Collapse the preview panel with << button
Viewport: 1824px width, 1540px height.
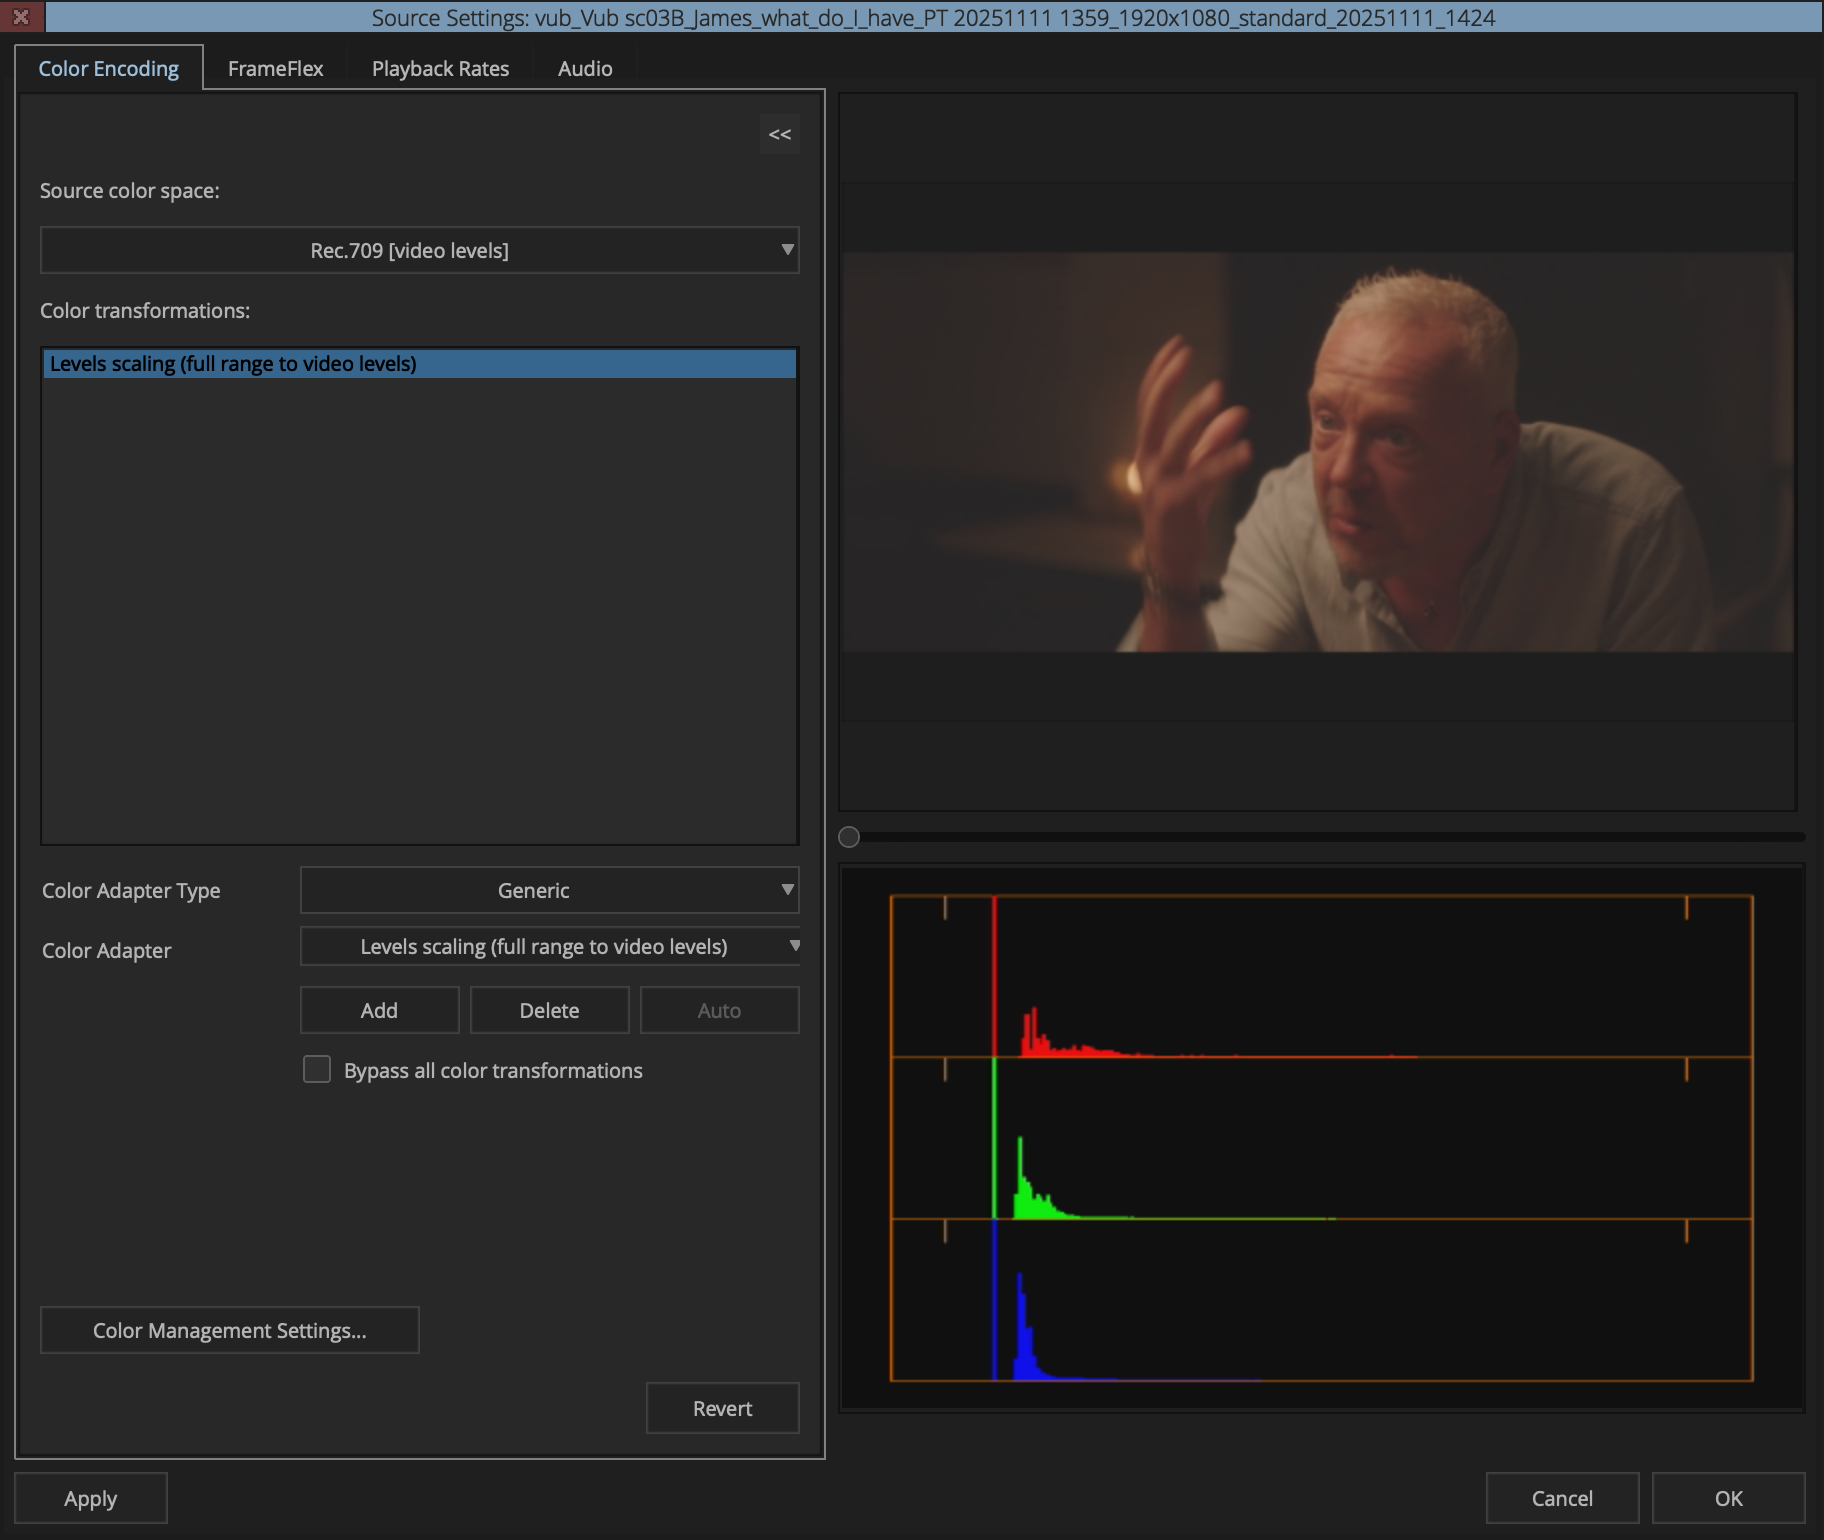[x=780, y=134]
